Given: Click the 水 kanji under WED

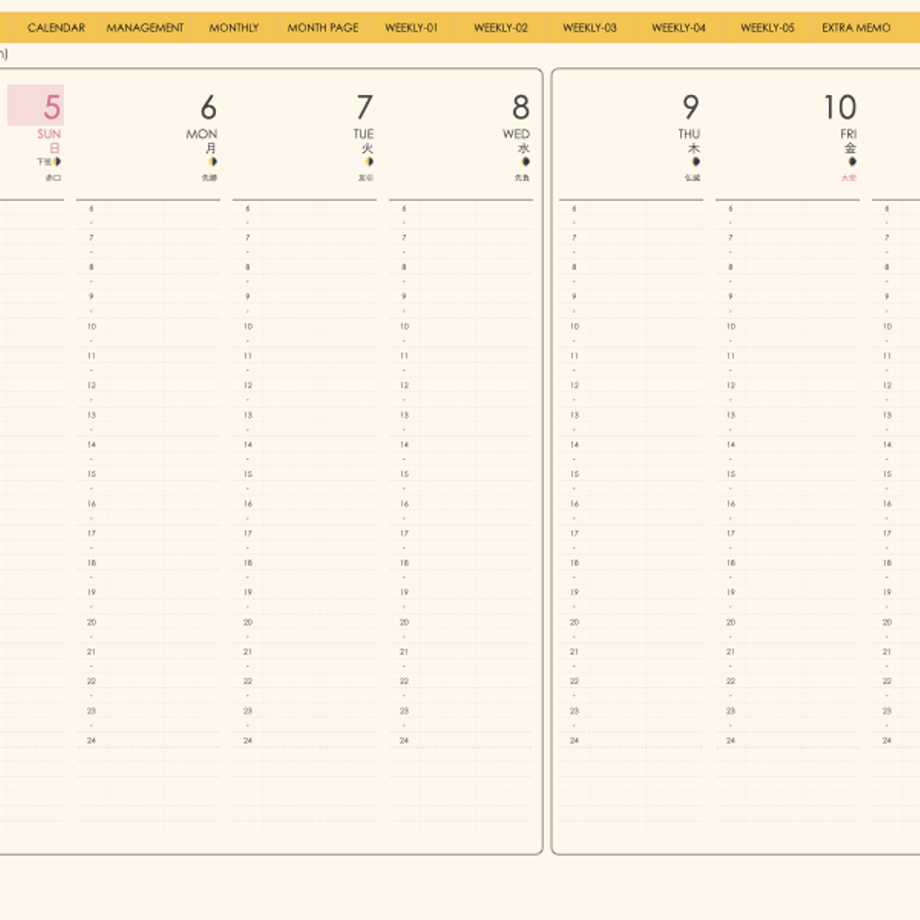Looking at the screenshot, I should (524, 148).
